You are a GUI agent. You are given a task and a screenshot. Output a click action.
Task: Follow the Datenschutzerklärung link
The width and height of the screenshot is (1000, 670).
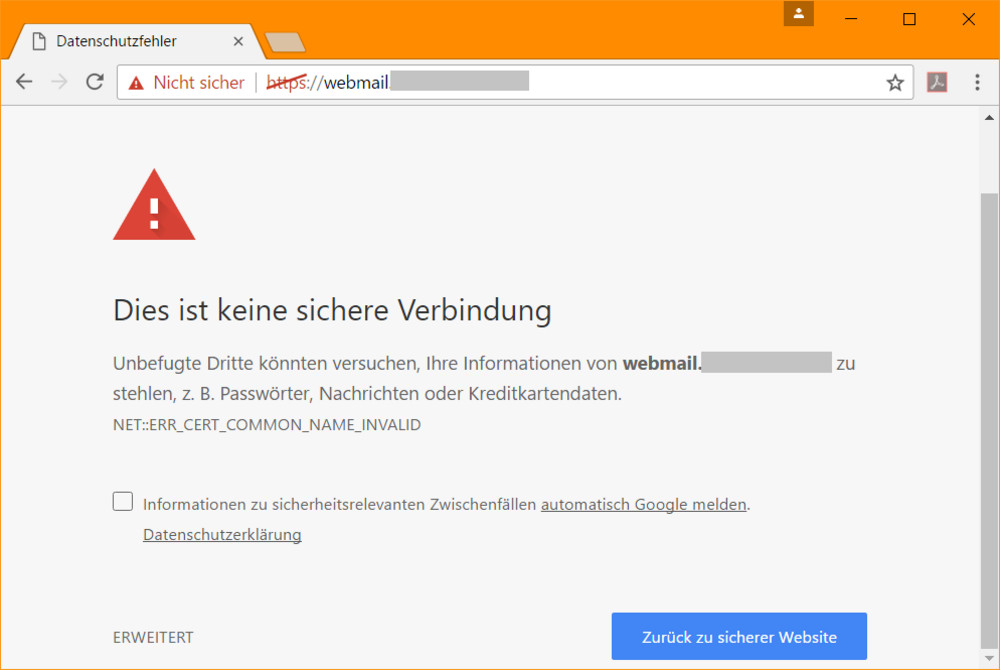tap(222, 535)
